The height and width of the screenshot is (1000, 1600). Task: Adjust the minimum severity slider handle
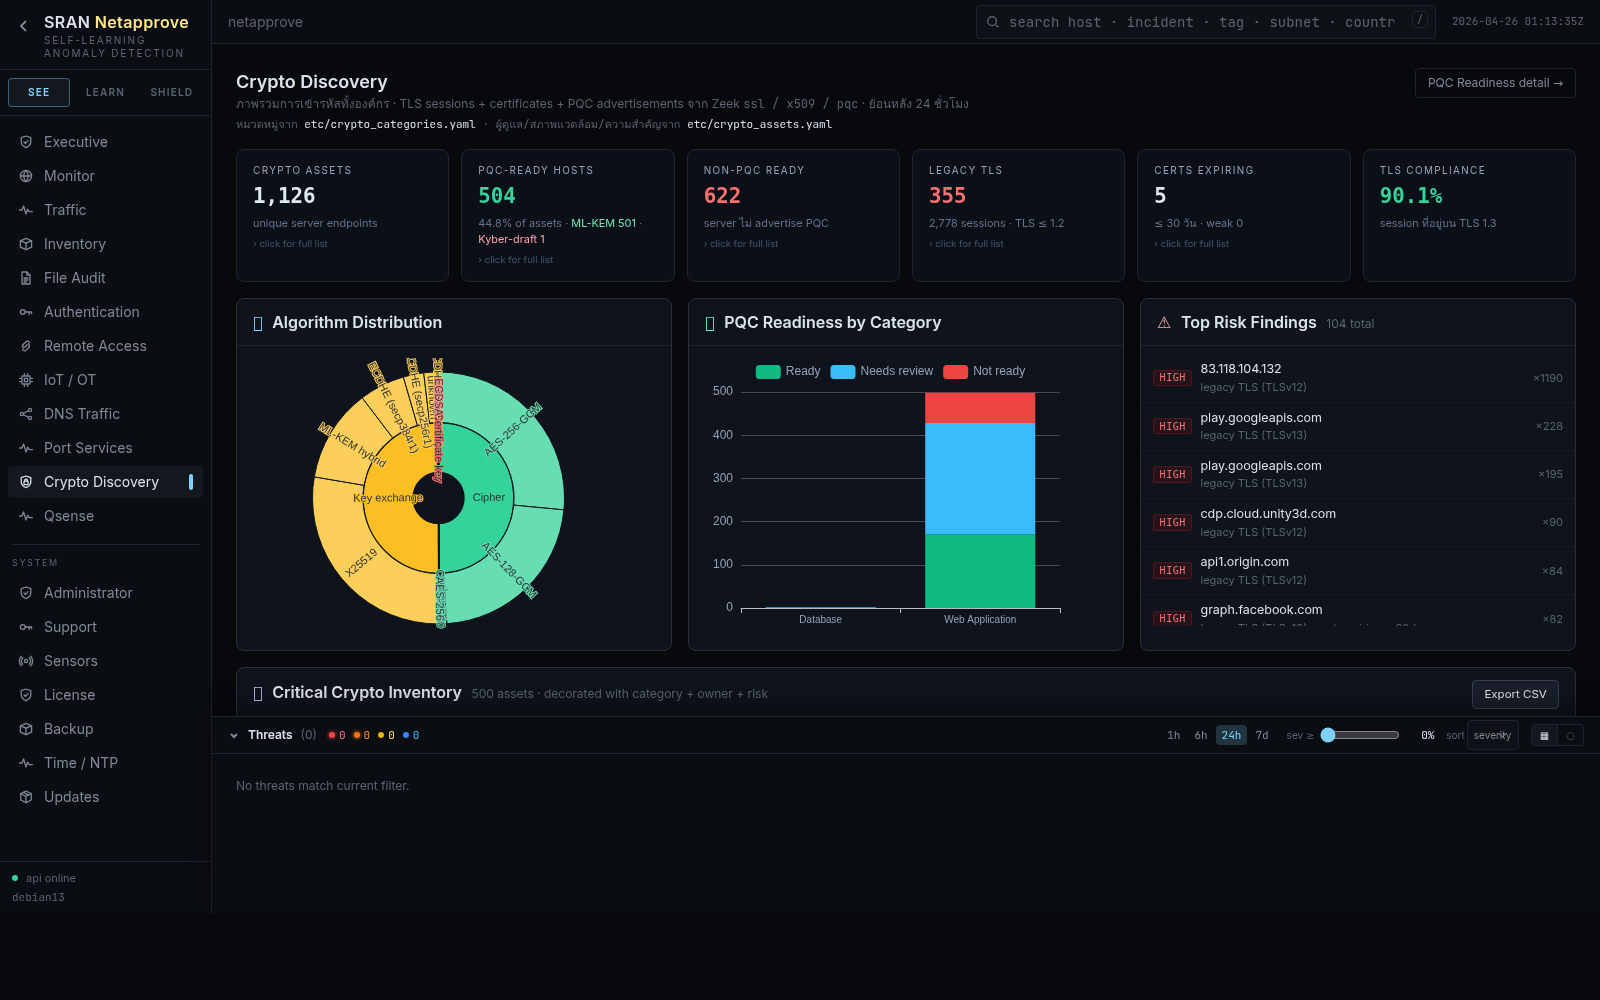[1328, 735]
